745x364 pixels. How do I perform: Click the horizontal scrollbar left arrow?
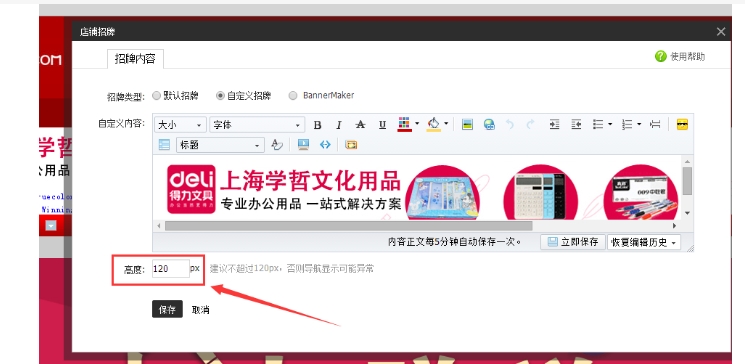coord(159,226)
